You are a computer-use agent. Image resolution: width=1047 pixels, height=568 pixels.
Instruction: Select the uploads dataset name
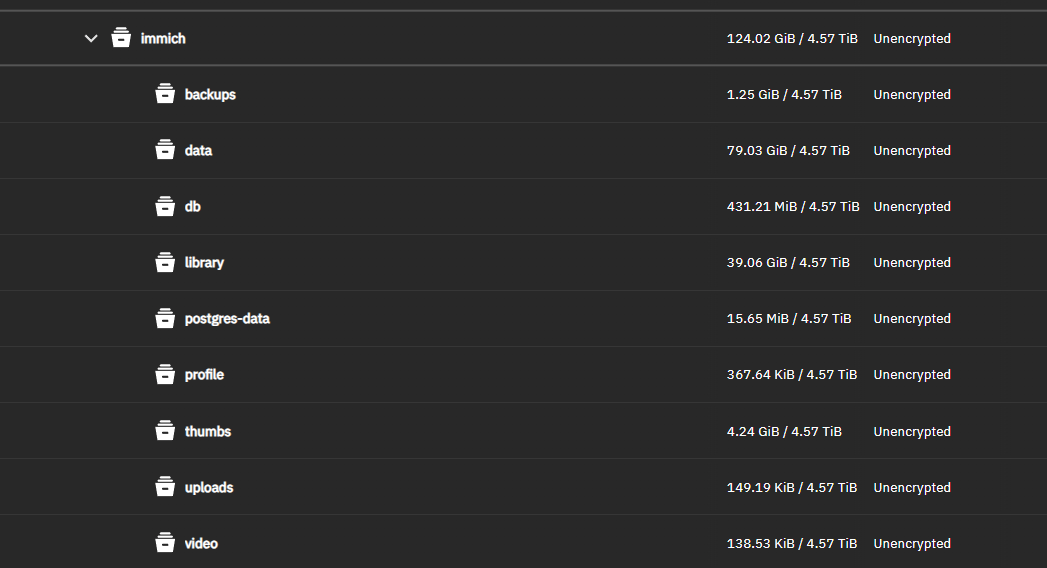pos(209,488)
